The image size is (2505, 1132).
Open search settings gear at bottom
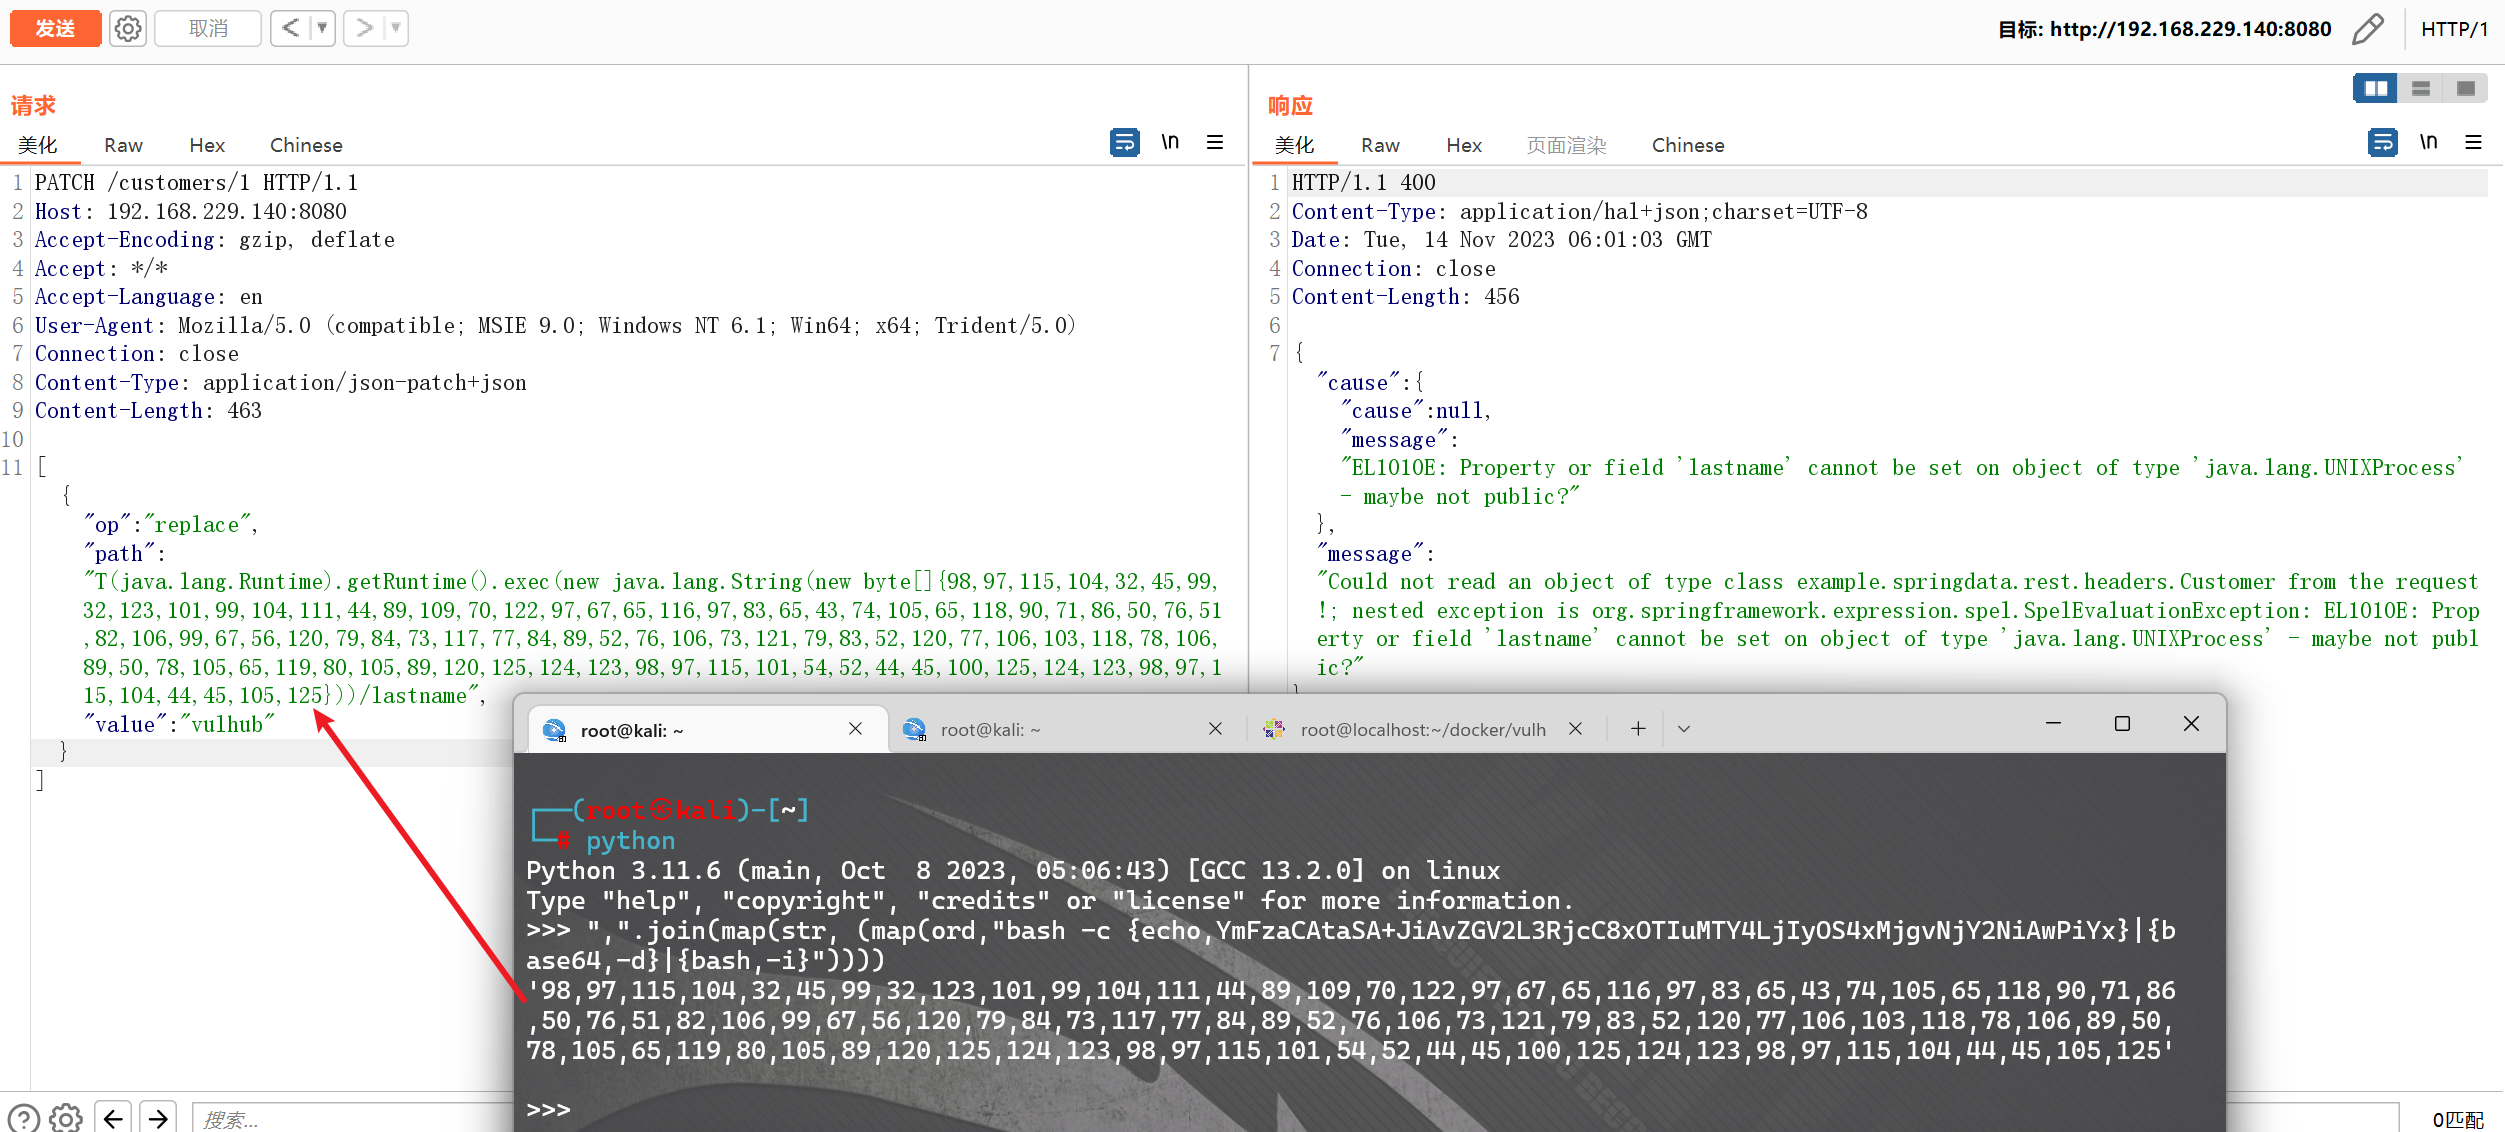[x=66, y=1118]
